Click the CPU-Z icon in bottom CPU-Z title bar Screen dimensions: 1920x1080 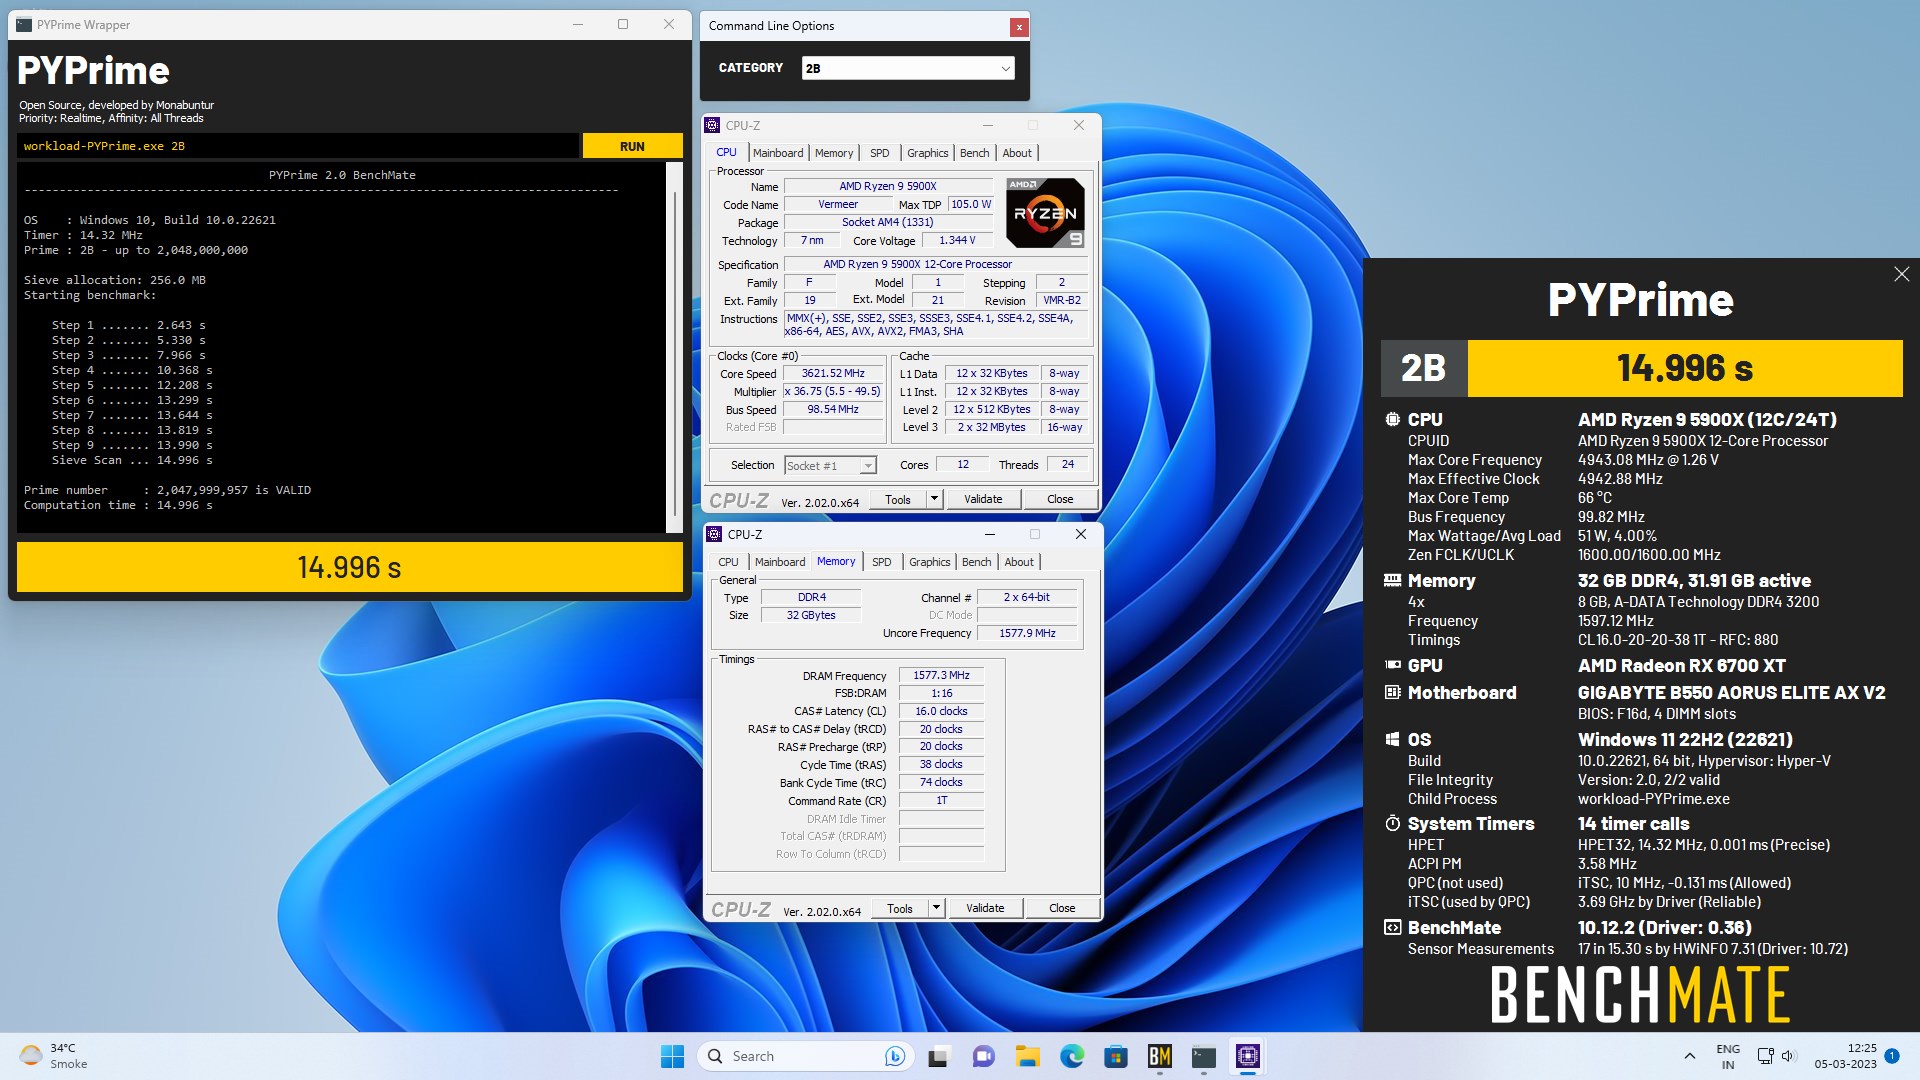(x=714, y=534)
